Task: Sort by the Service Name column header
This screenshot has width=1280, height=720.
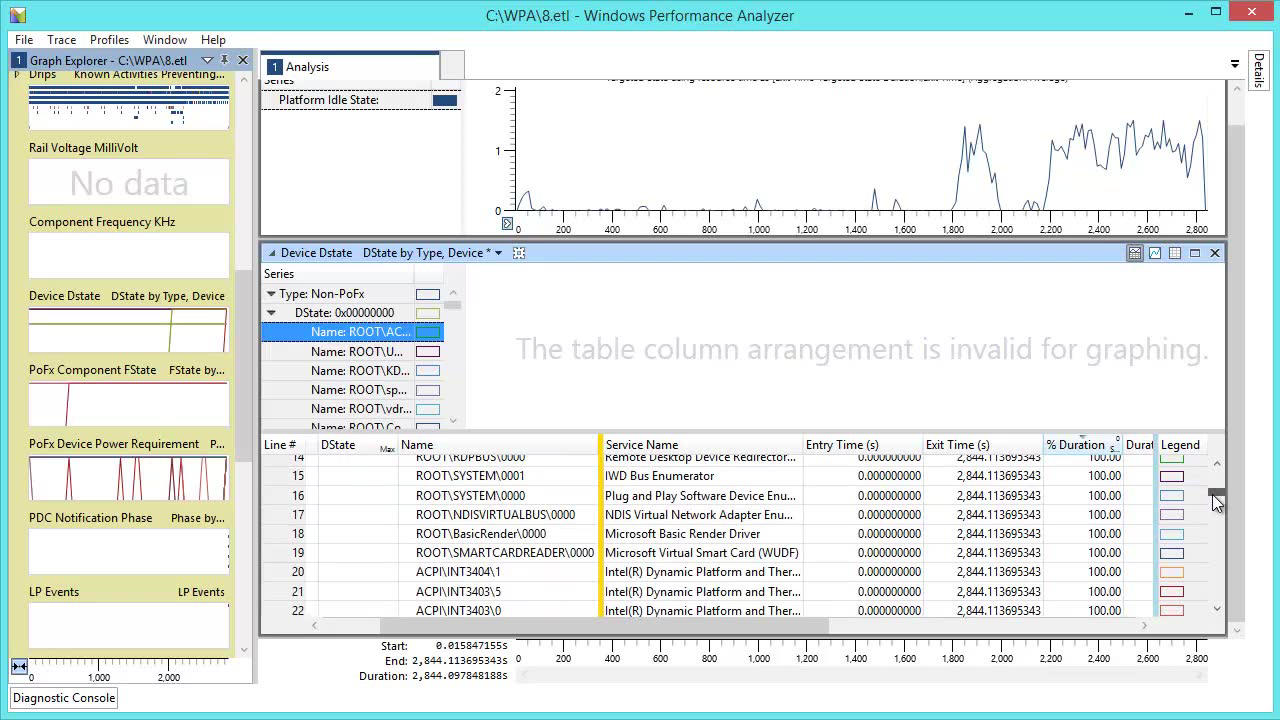Action: [703, 445]
